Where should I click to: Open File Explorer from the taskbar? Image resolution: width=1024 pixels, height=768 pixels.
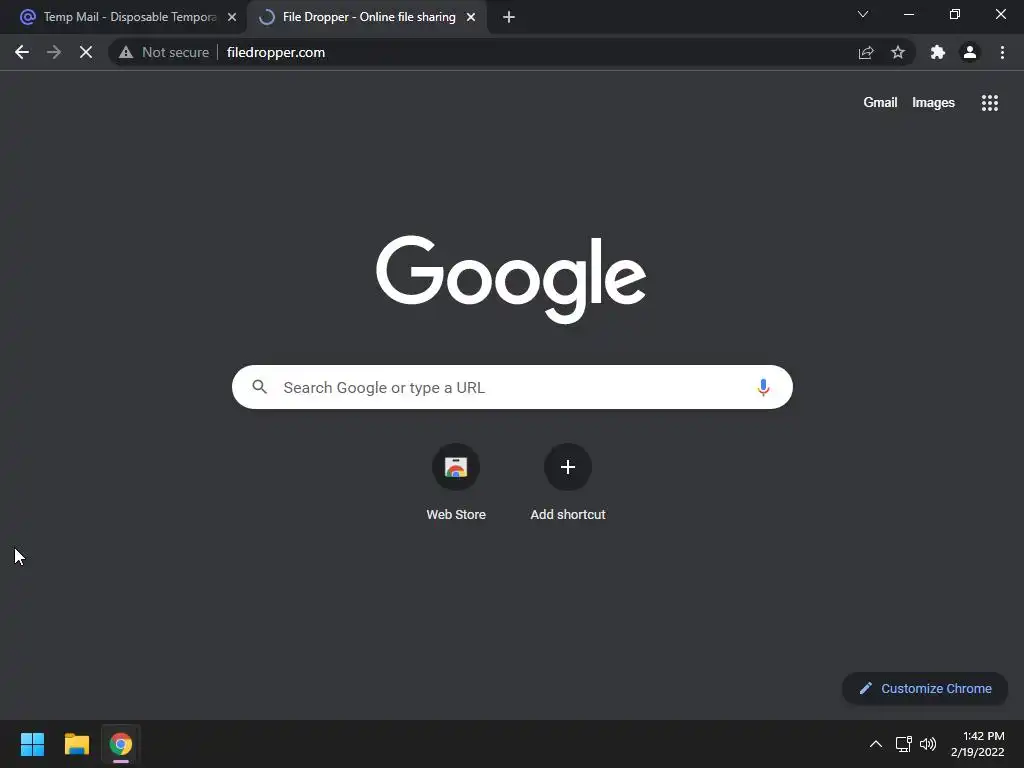click(x=76, y=744)
